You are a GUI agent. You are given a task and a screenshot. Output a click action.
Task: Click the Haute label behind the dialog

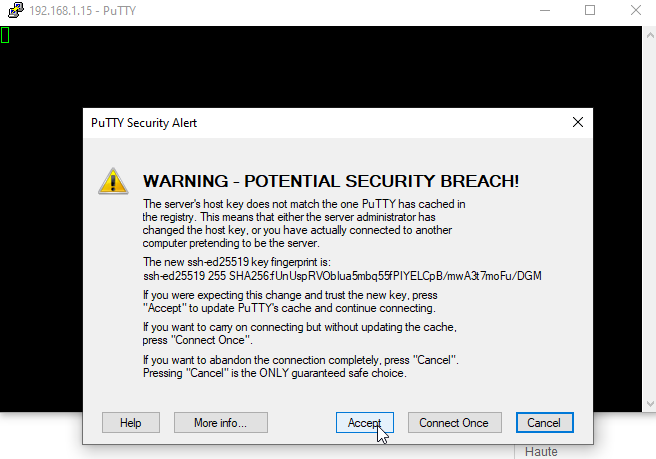click(541, 452)
